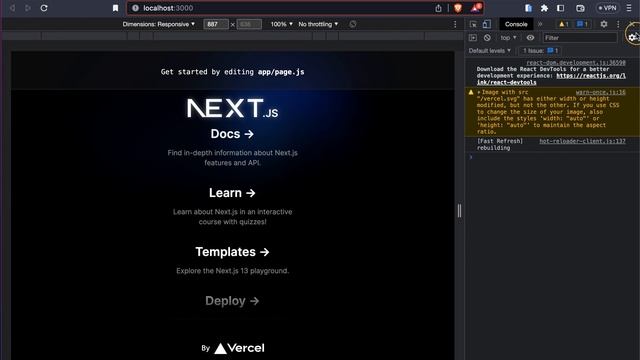The height and width of the screenshot is (360, 640).
Task: Open Brave Rewards triangle icon
Action: [x=476, y=8]
